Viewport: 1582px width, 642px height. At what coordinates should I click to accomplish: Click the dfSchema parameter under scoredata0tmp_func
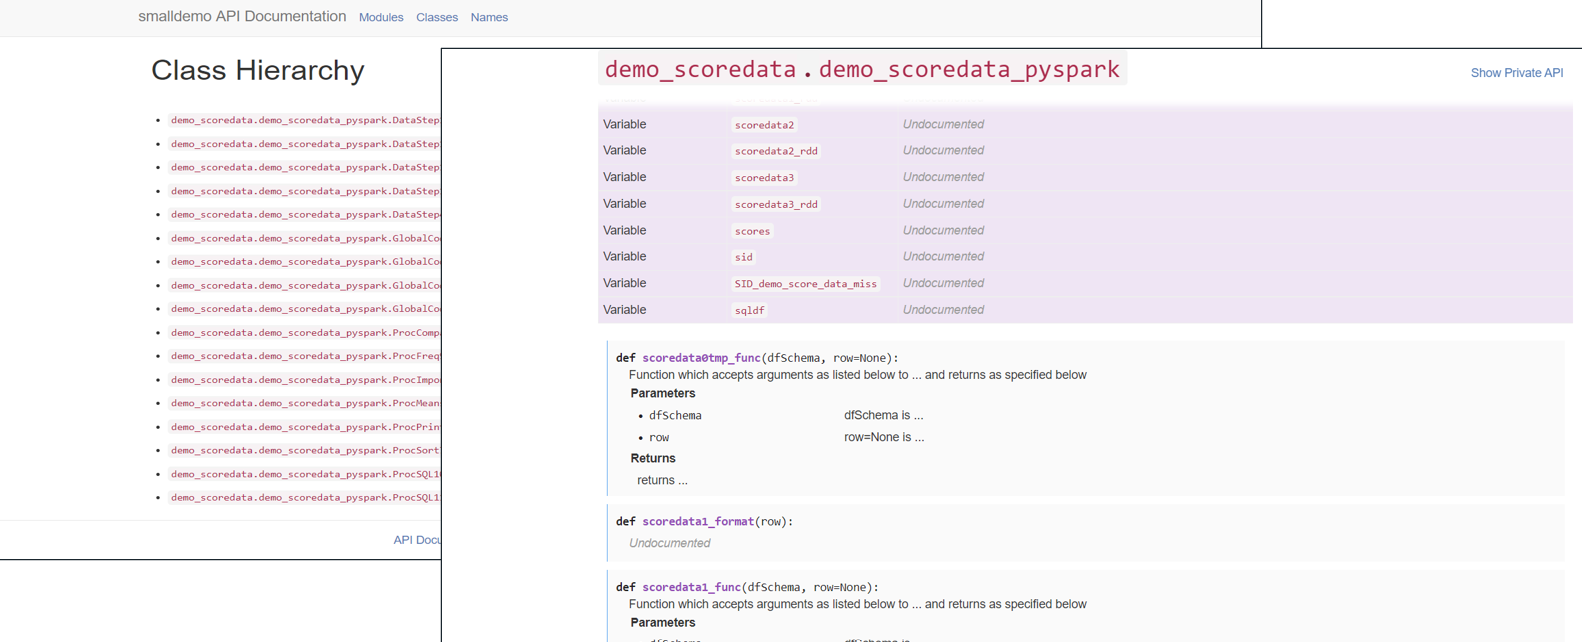point(675,416)
